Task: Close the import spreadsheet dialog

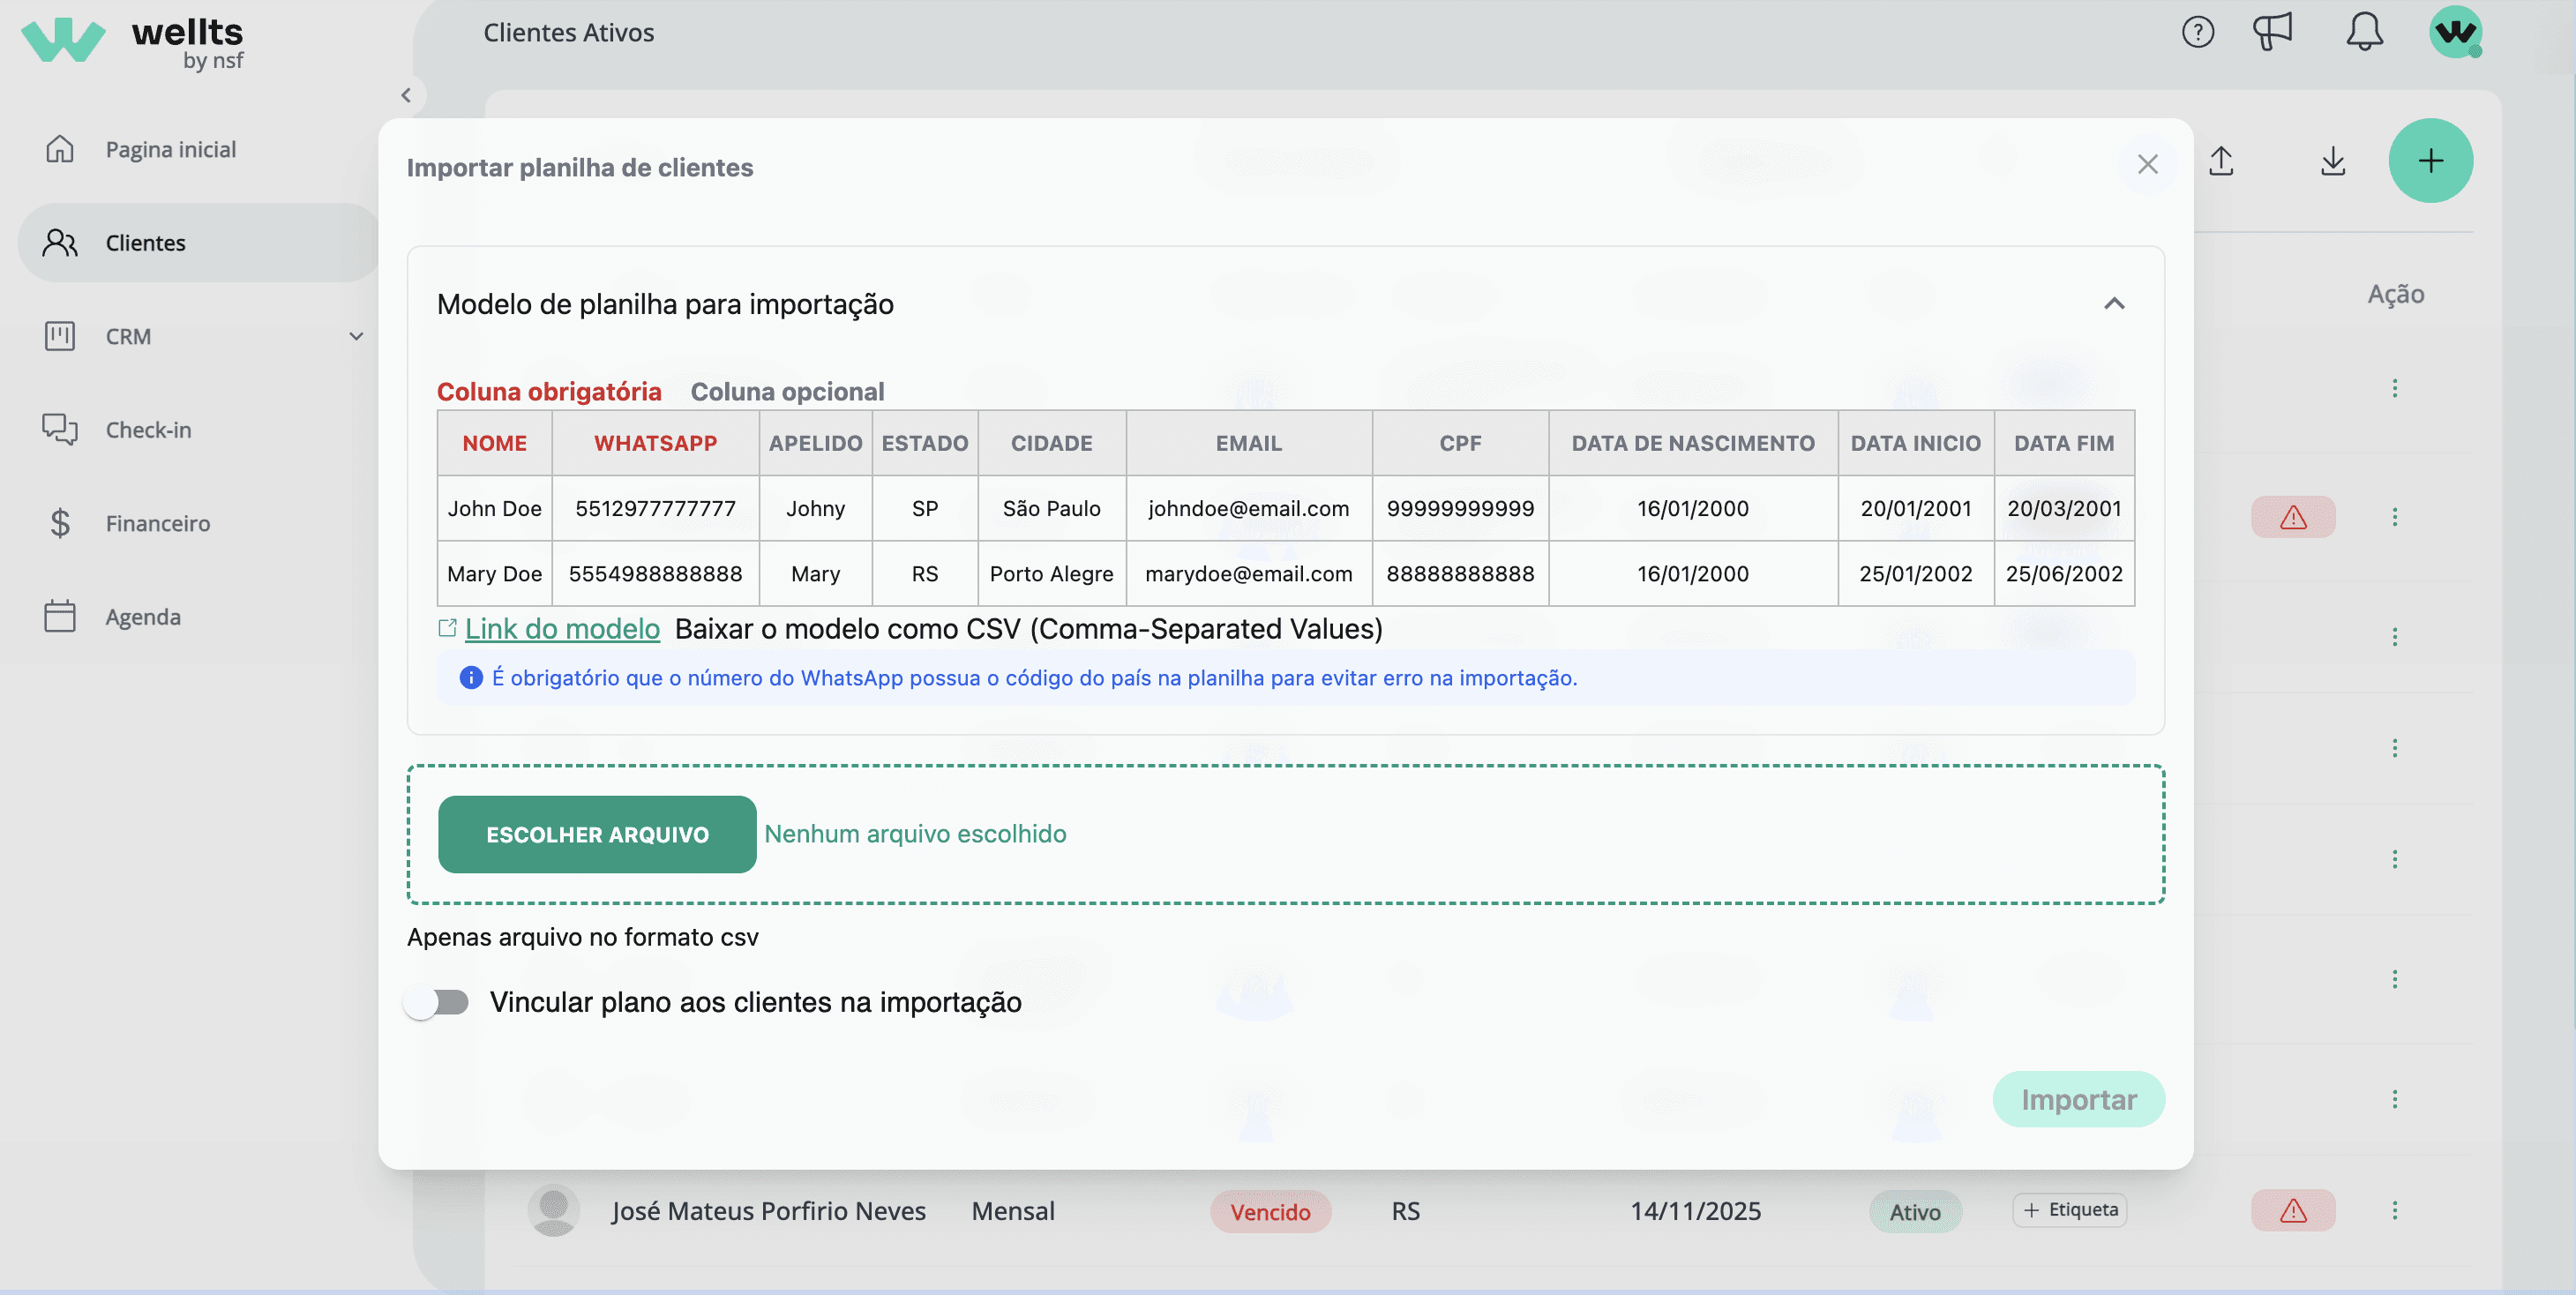Action: pos(2147,165)
